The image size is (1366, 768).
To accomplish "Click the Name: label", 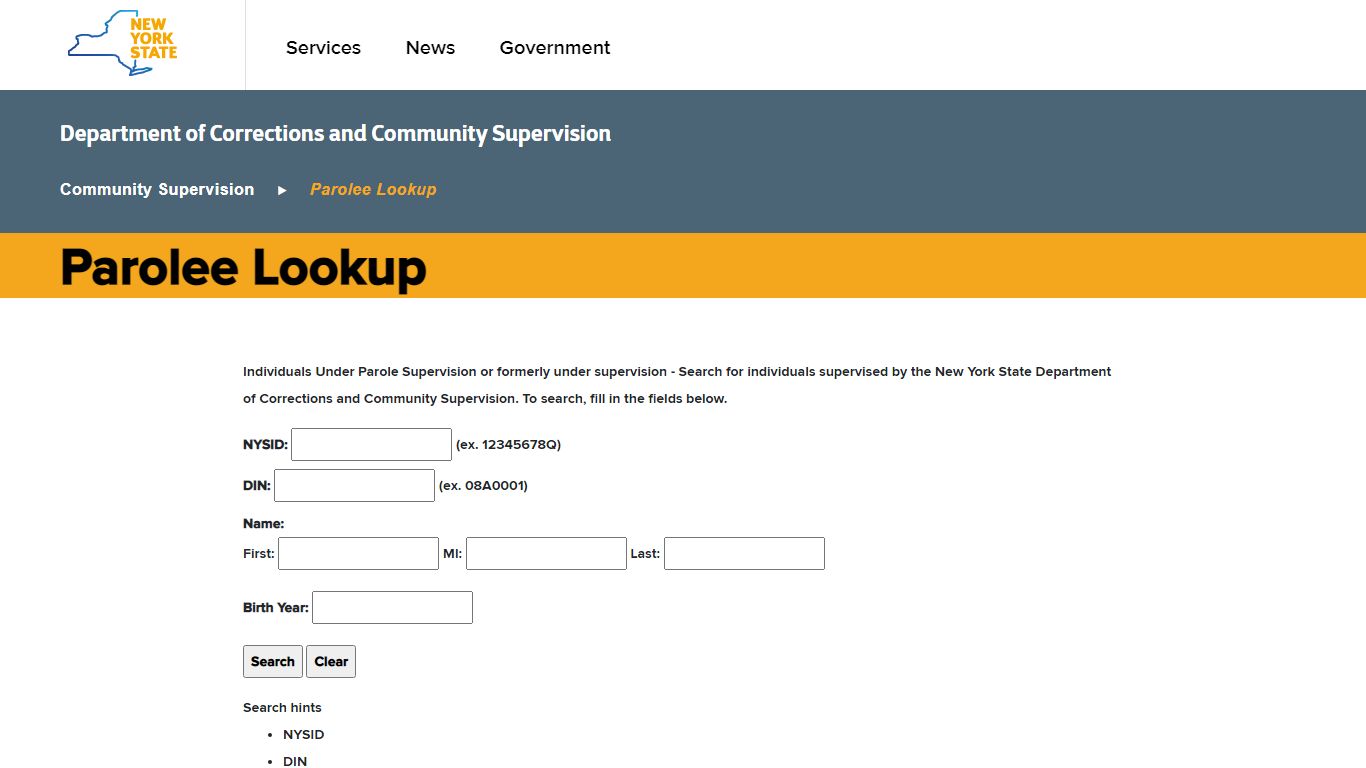I will click(263, 523).
